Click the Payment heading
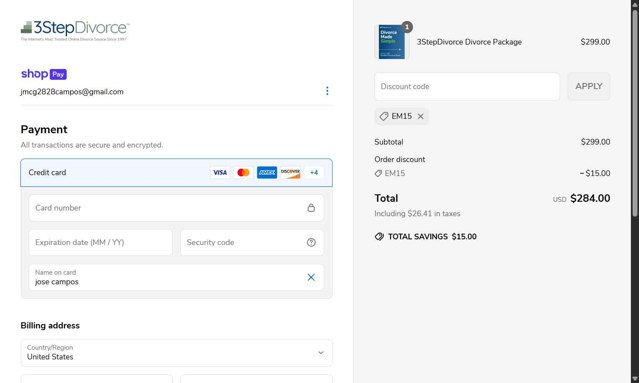639x383 pixels. (x=44, y=130)
